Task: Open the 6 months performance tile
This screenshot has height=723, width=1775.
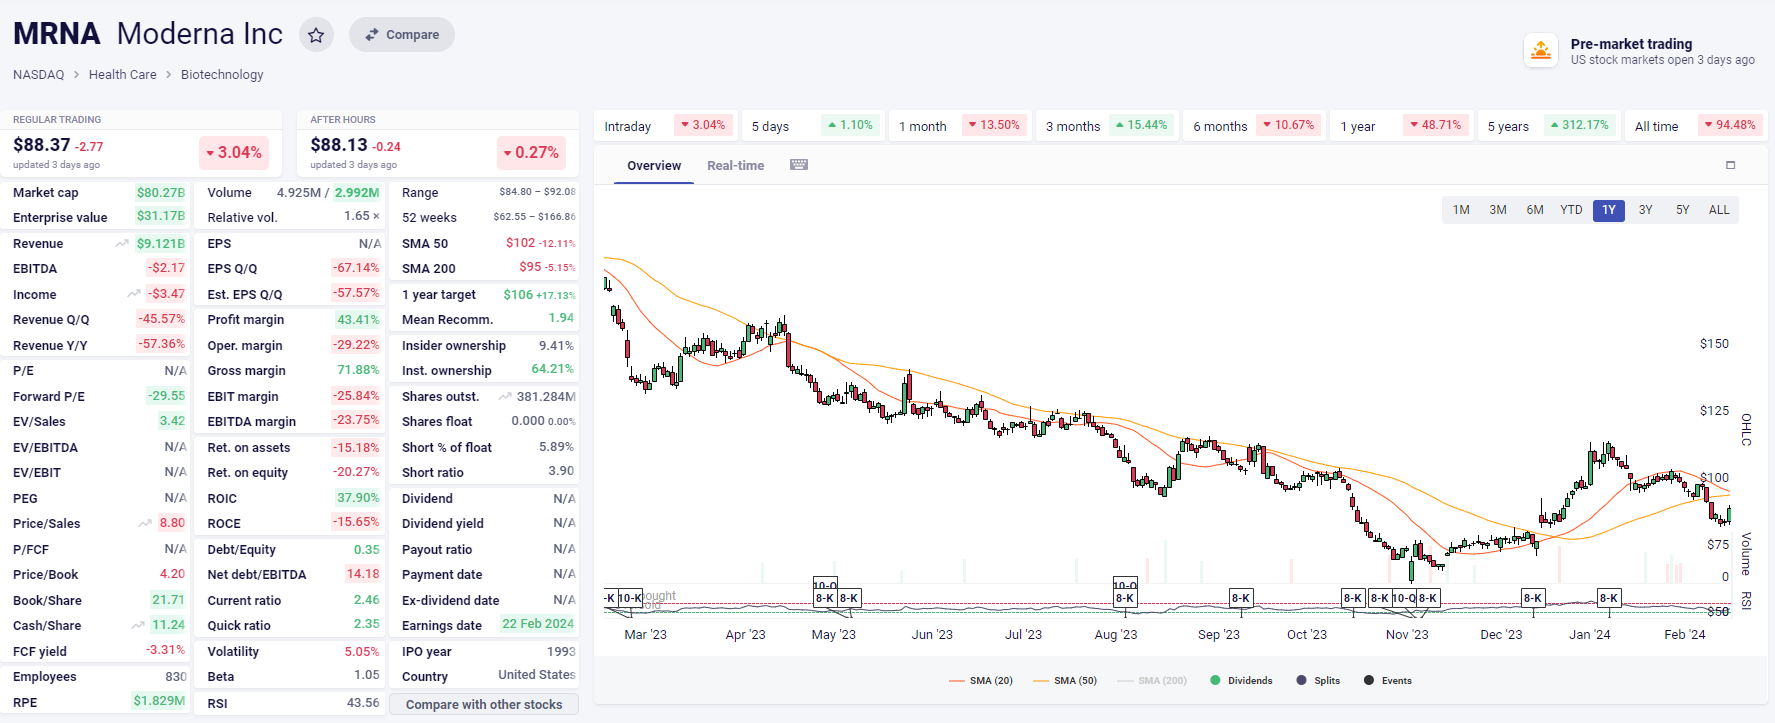Action: click(x=1253, y=126)
